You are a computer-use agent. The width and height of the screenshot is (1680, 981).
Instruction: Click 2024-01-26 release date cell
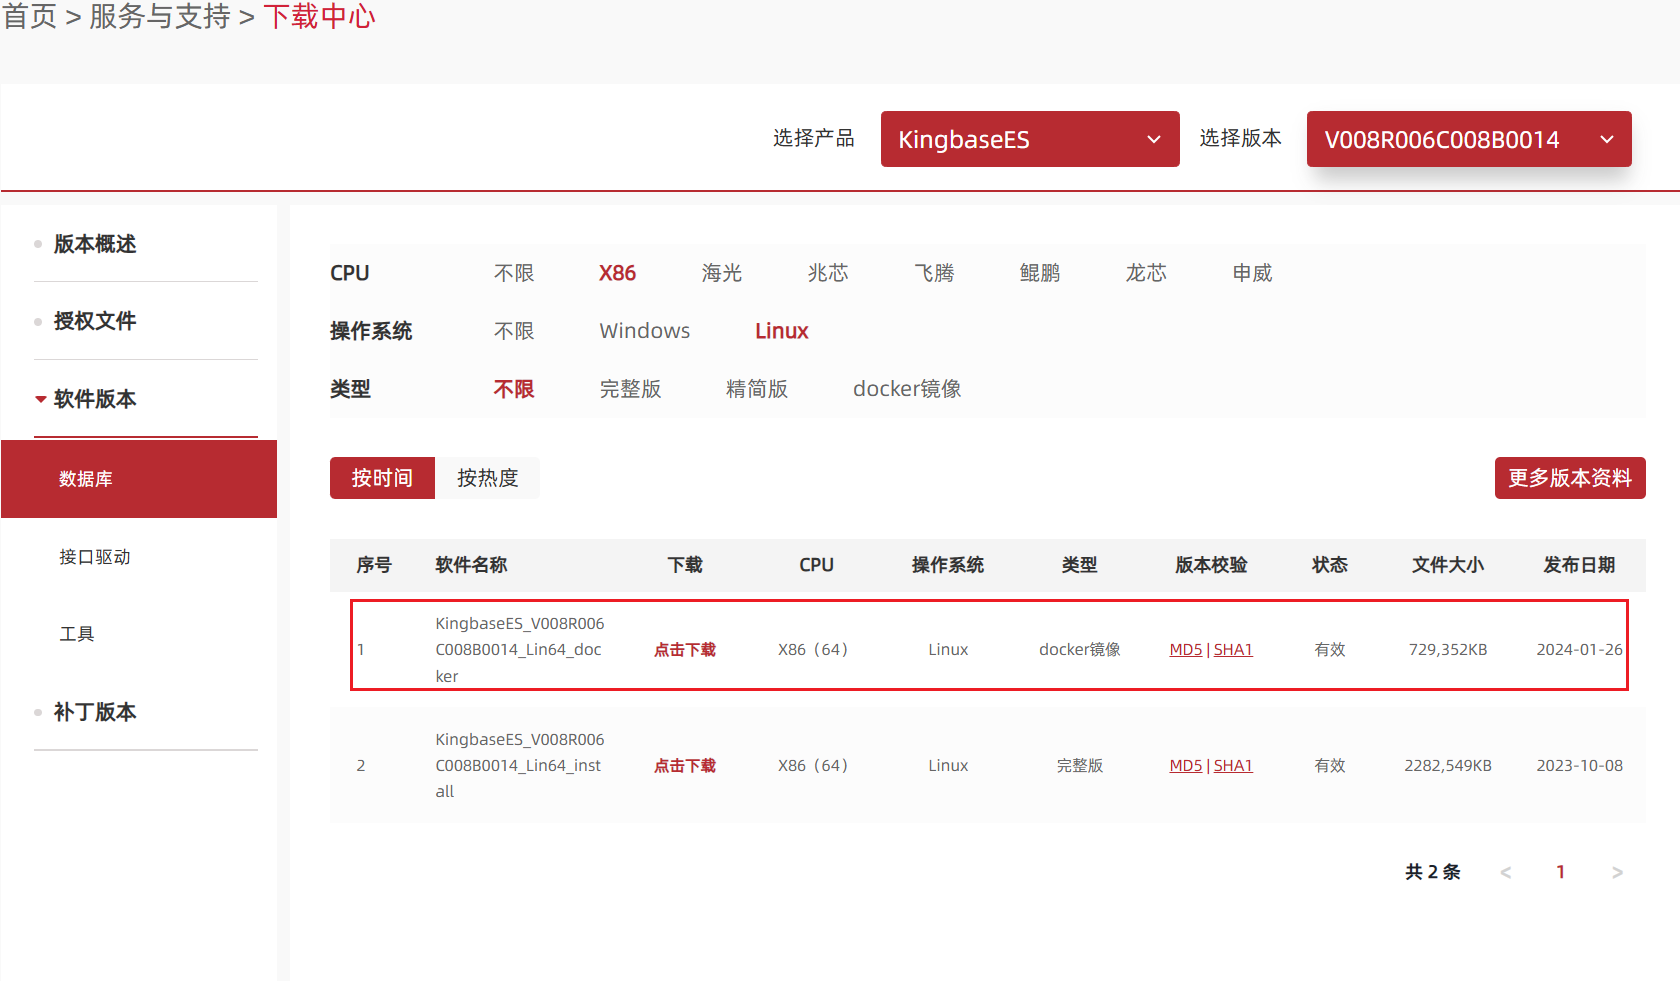[1580, 650]
